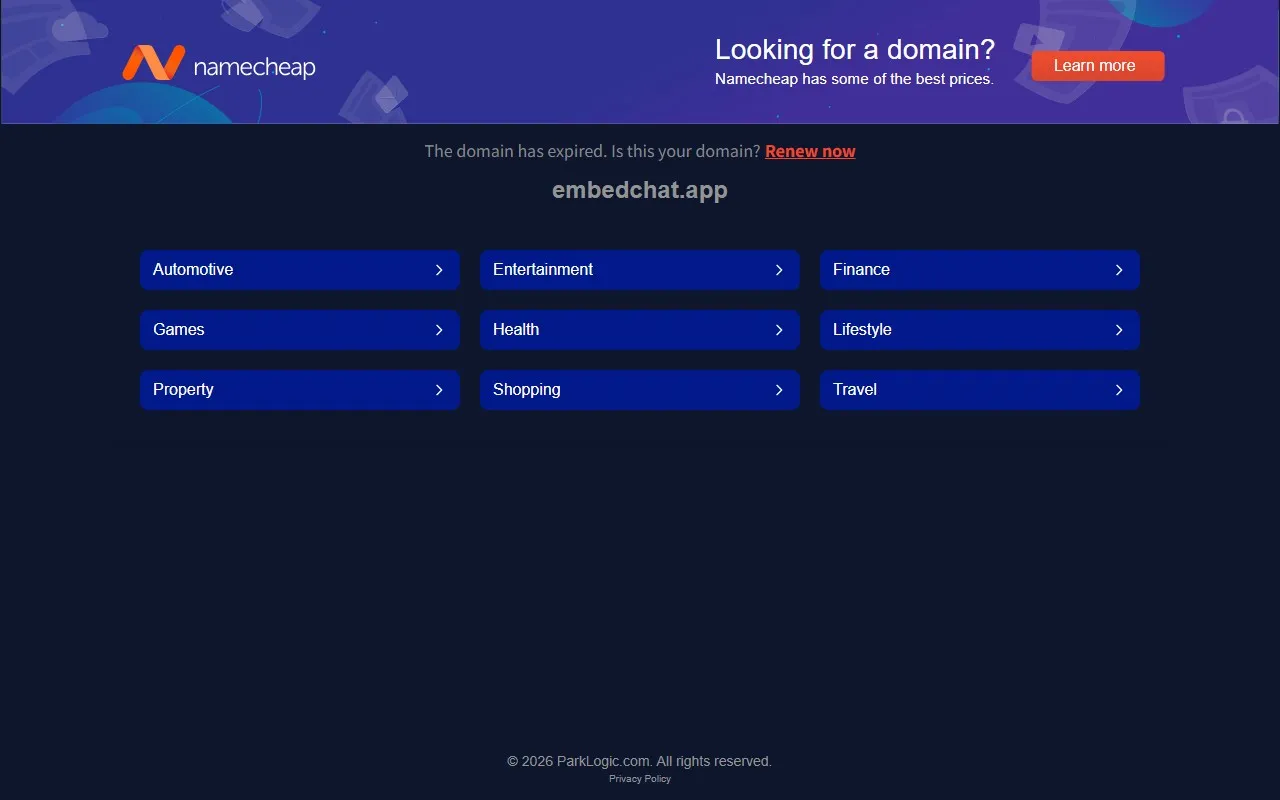
Task: Expand the Travel category chevron
Action: tap(1118, 389)
